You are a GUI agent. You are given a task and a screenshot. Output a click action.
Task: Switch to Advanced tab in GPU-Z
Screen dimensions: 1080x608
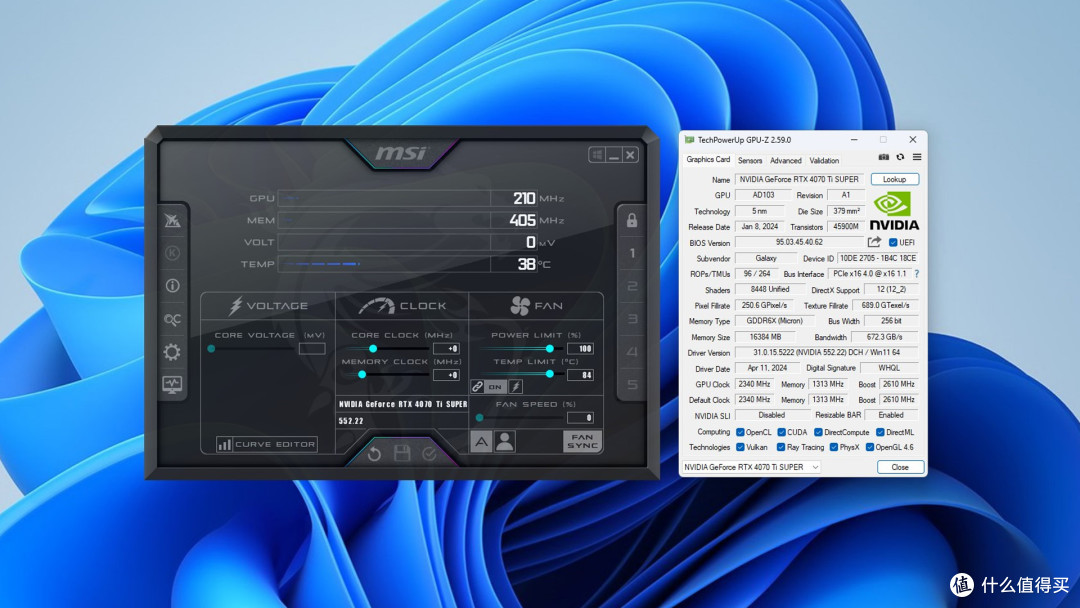point(786,160)
